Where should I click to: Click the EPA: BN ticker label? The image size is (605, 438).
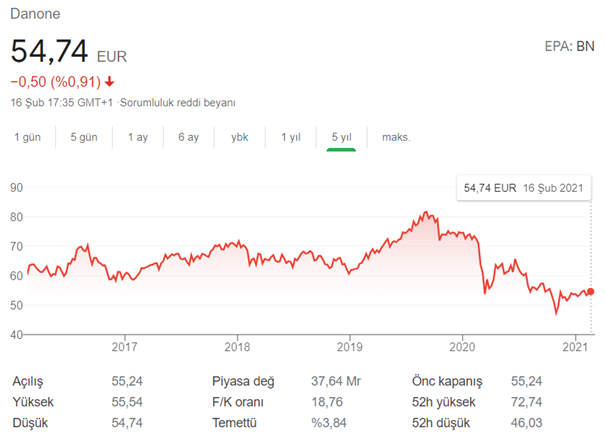click(569, 46)
